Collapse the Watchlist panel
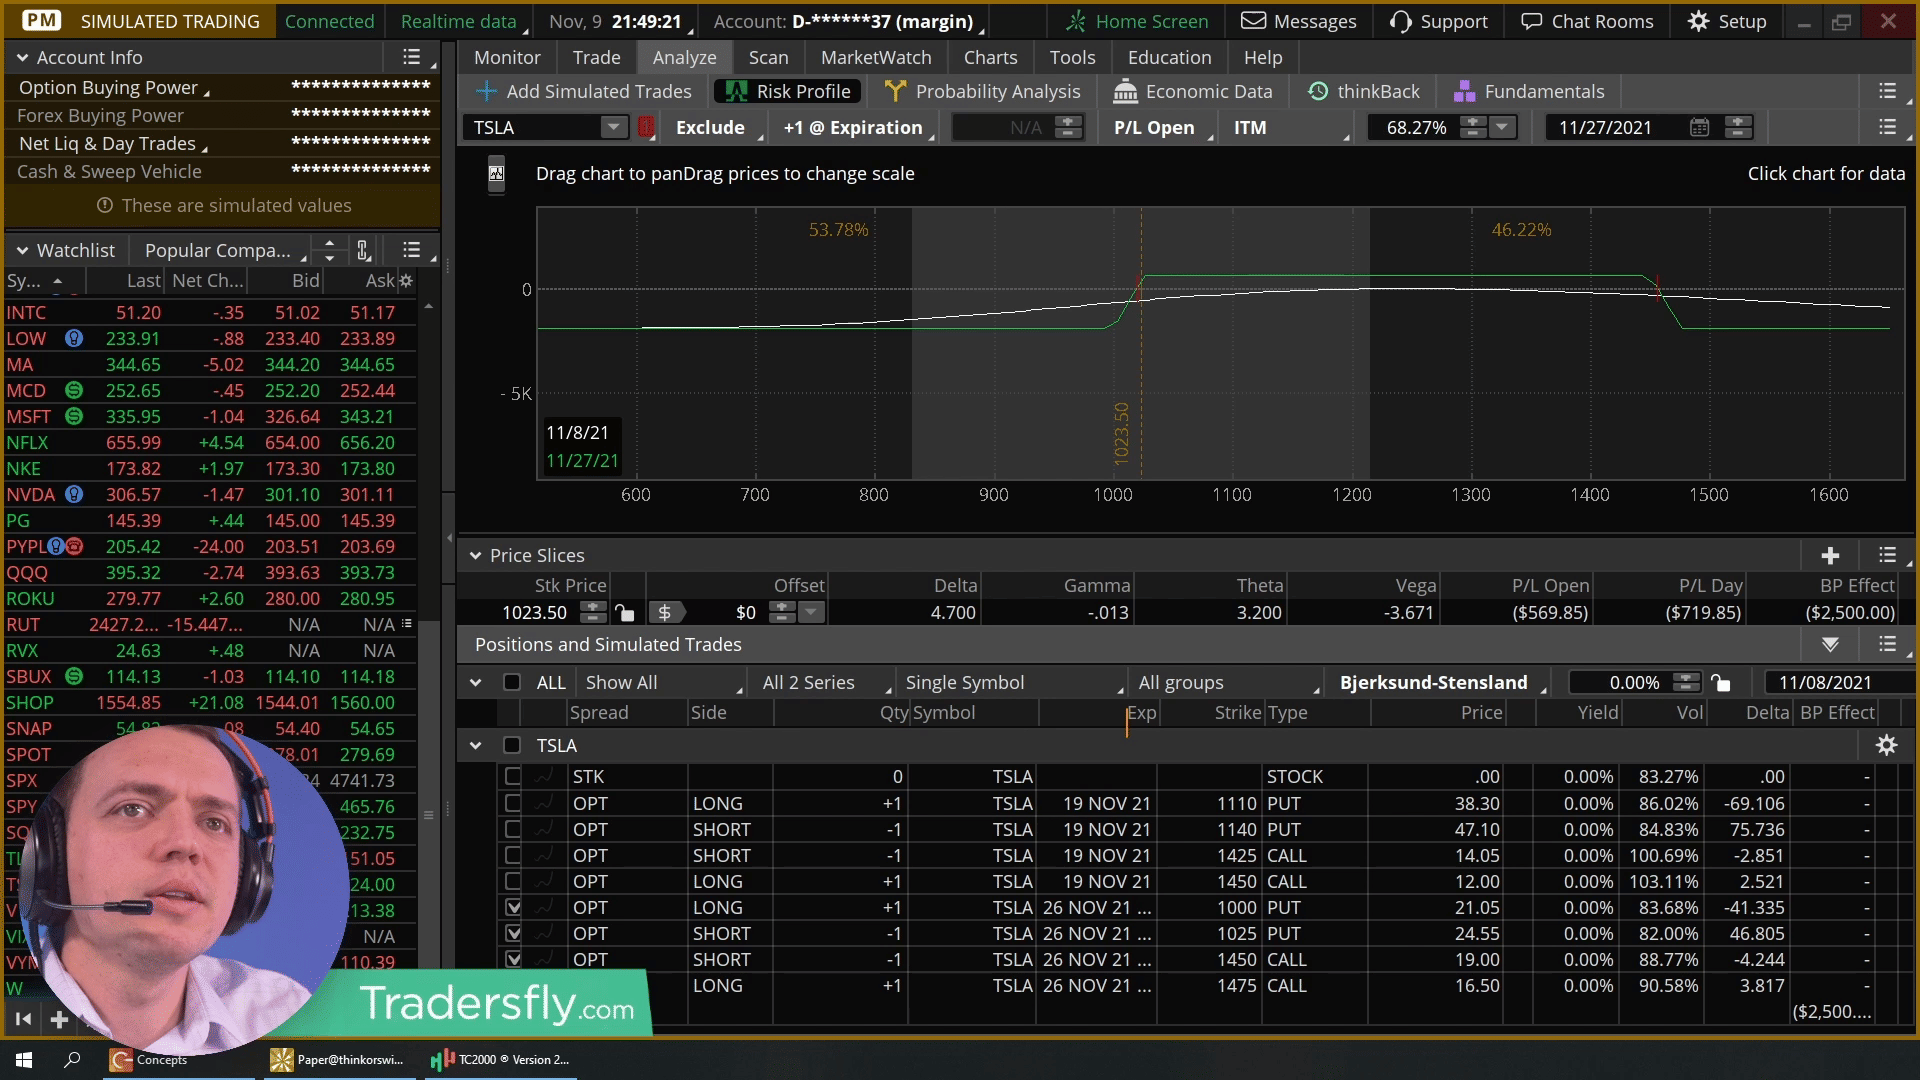The height and width of the screenshot is (1080, 1920). pyautogui.click(x=21, y=250)
